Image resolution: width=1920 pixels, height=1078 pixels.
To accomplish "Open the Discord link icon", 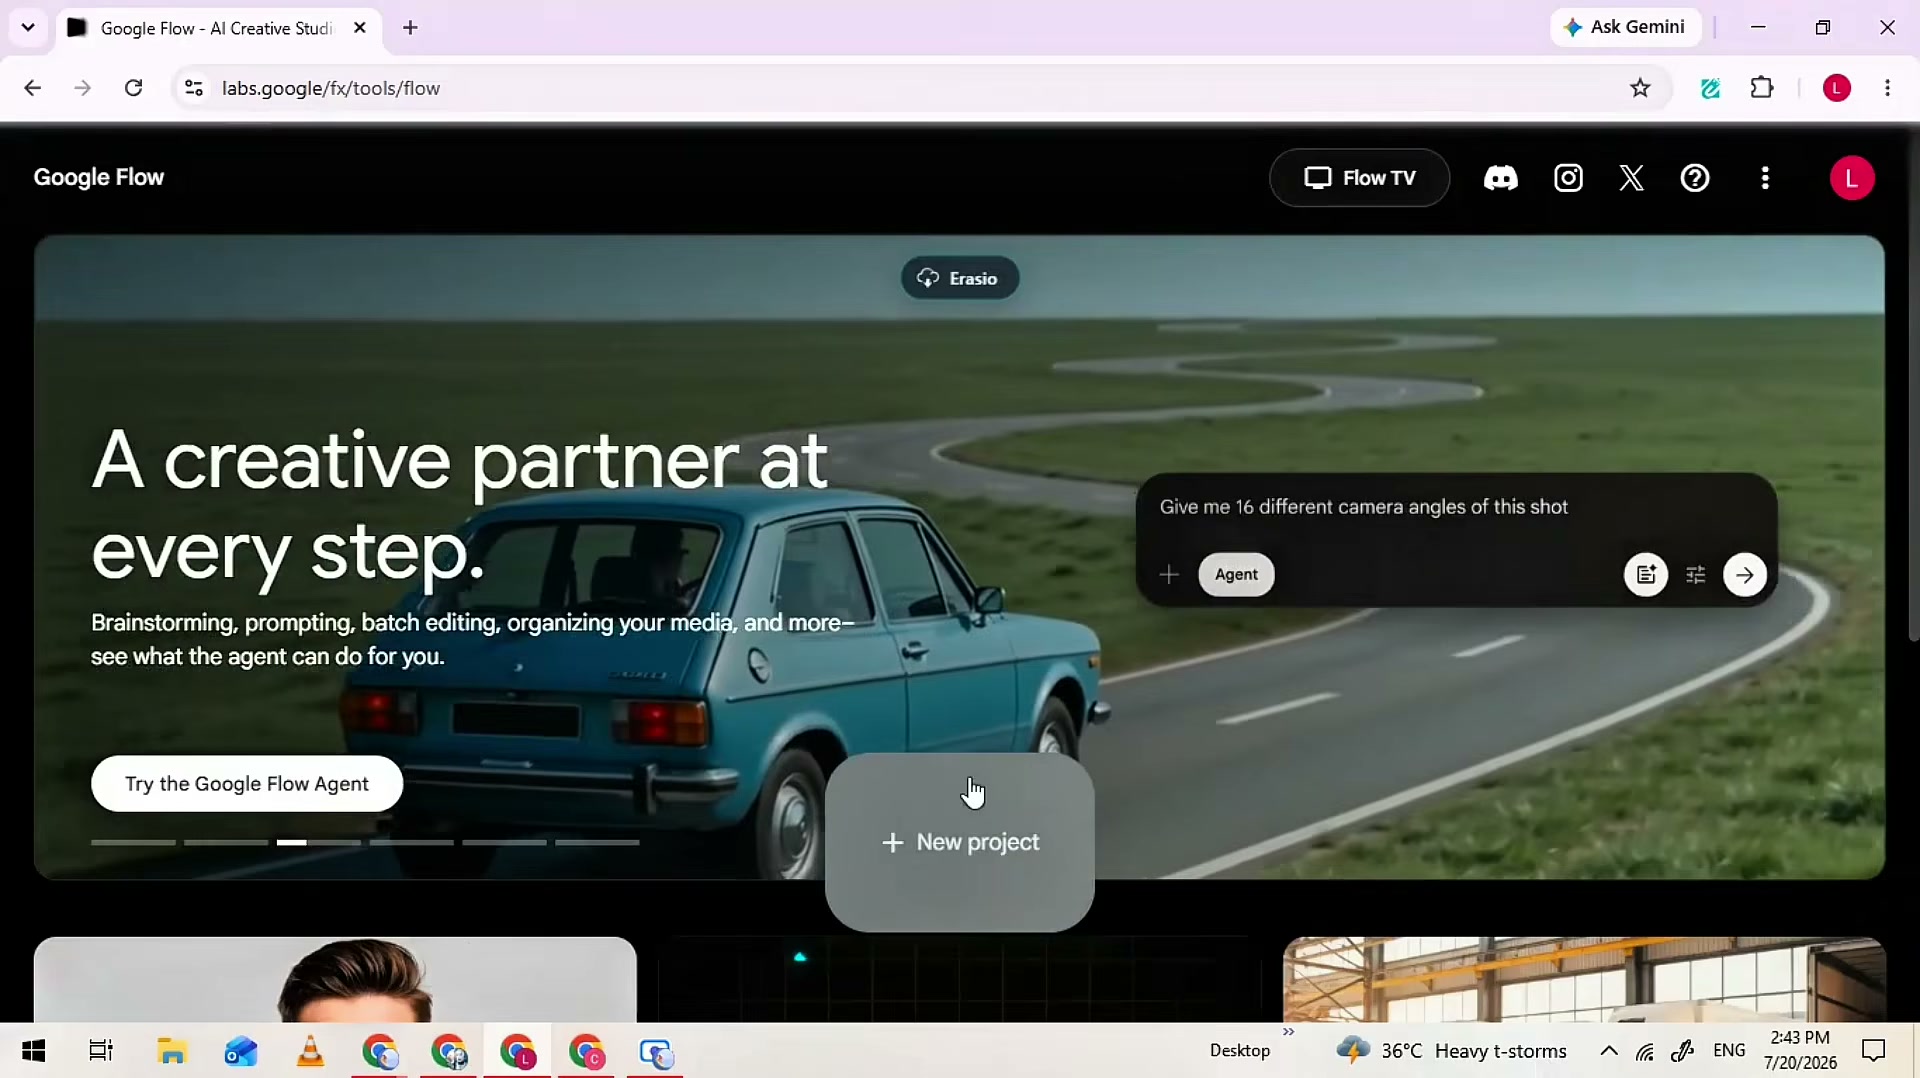I will (x=1500, y=178).
